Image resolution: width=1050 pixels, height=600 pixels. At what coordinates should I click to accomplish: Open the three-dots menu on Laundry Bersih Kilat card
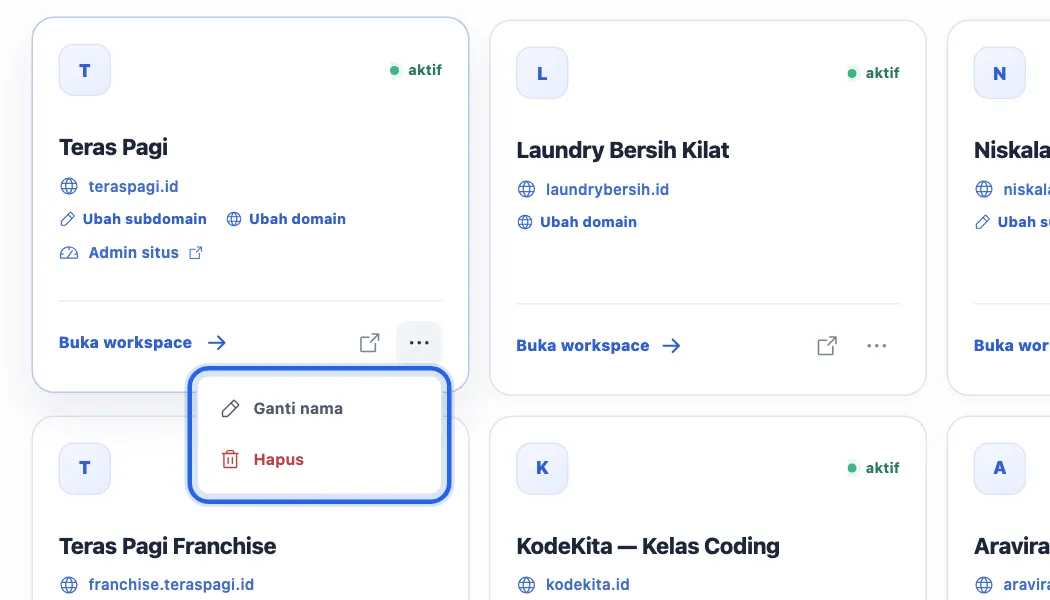point(877,346)
